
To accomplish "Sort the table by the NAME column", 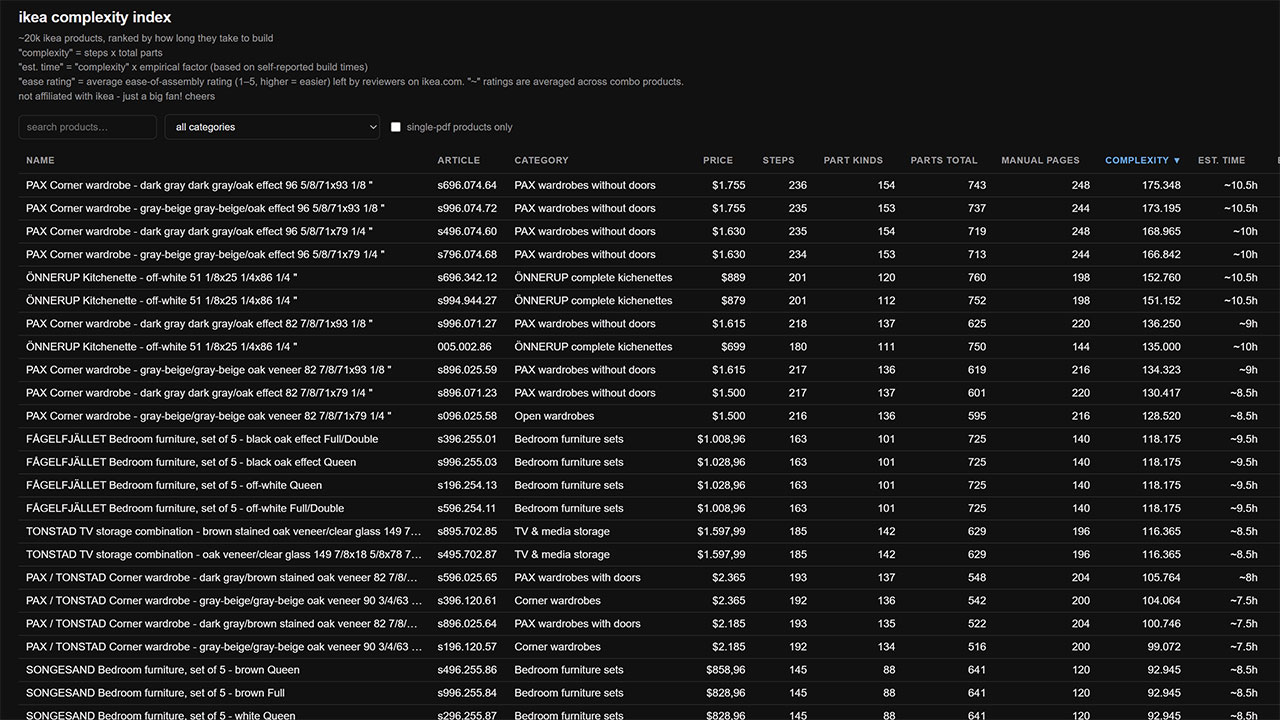I will point(40,160).
